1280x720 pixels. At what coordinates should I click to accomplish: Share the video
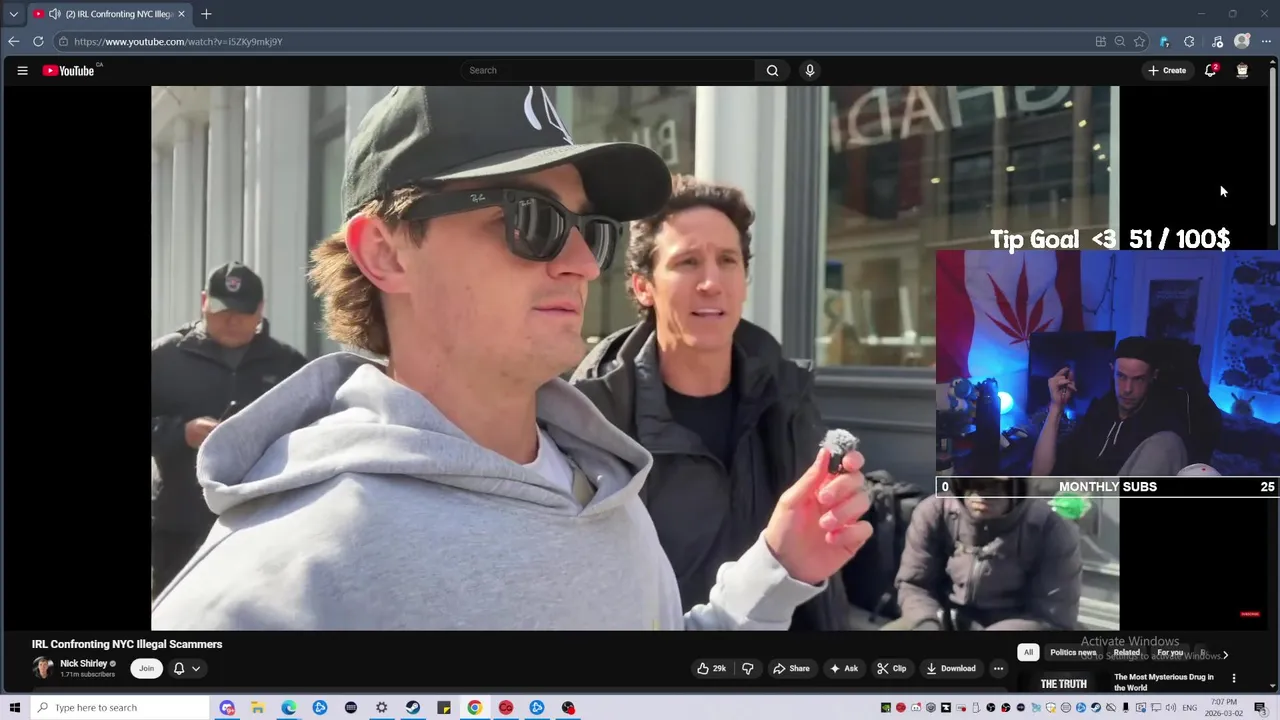click(791, 668)
